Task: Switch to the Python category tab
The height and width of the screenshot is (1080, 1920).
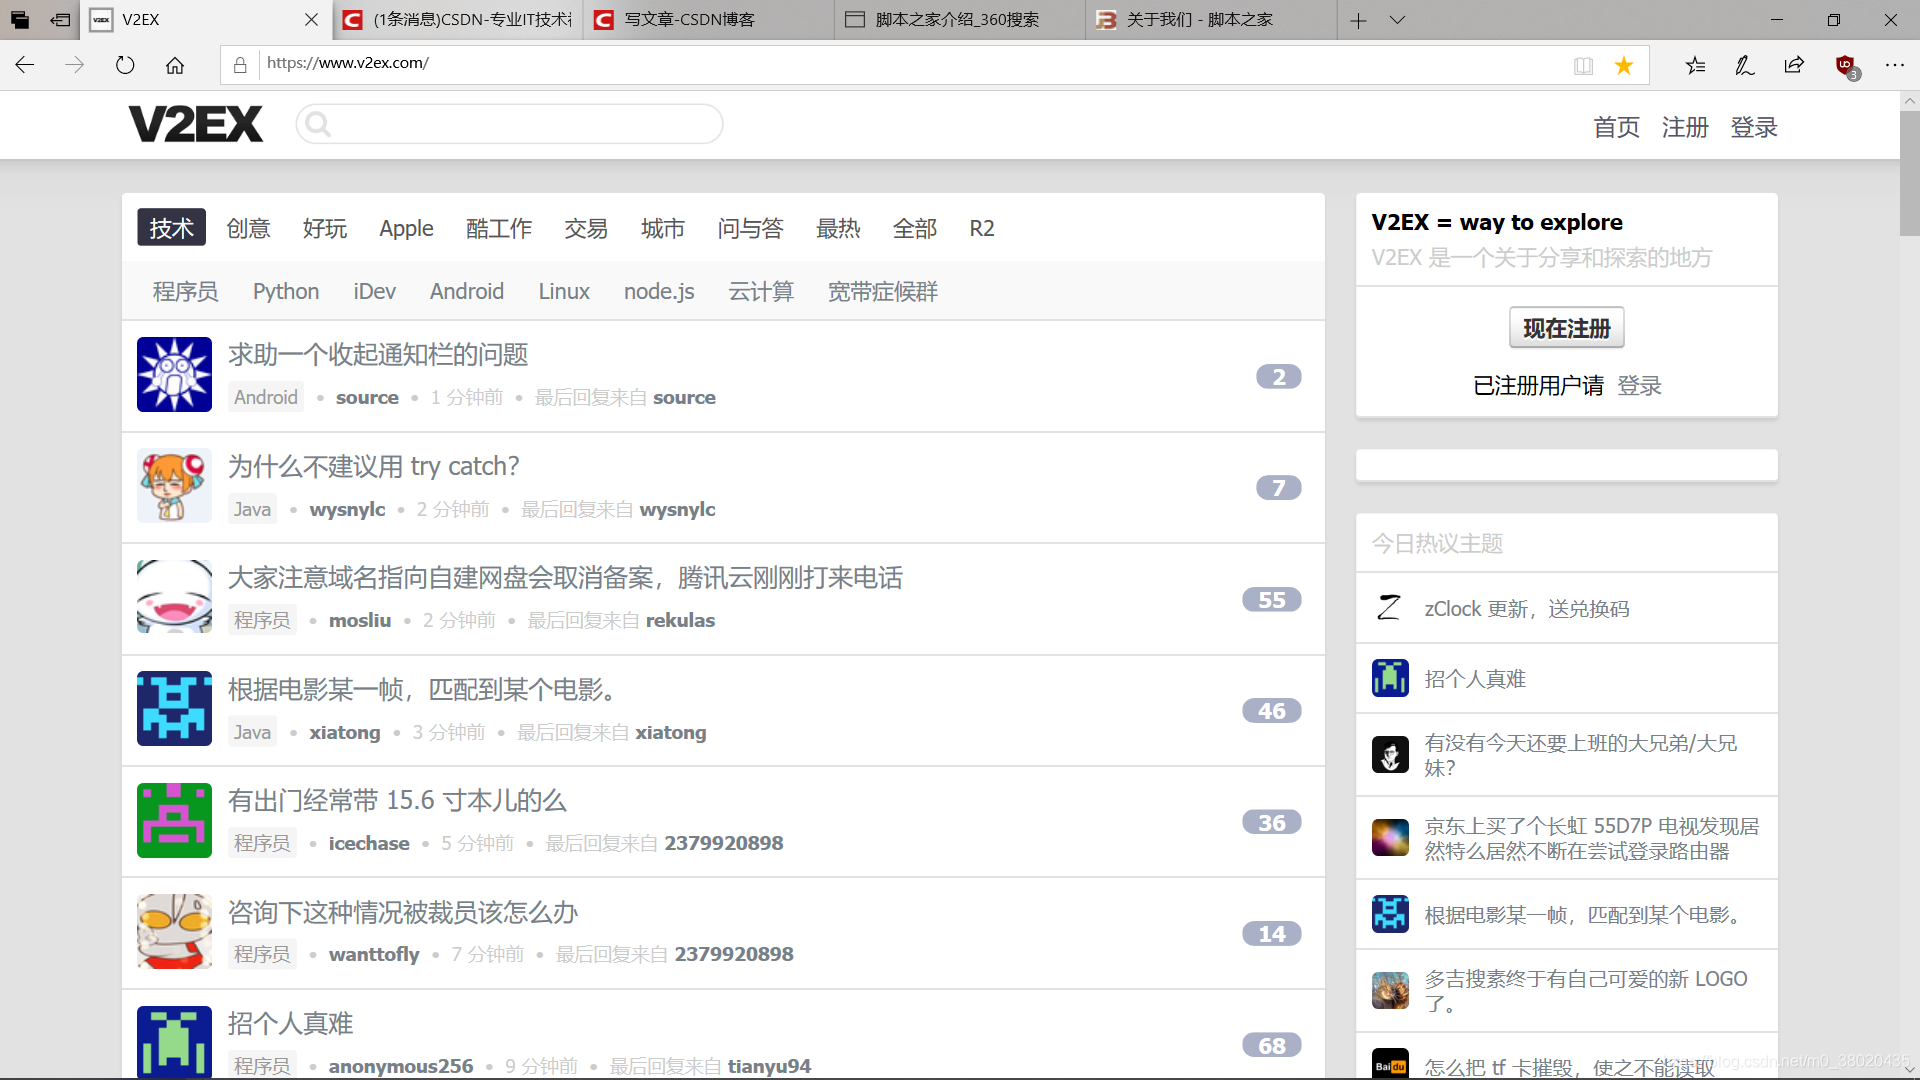Action: pos(285,291)
